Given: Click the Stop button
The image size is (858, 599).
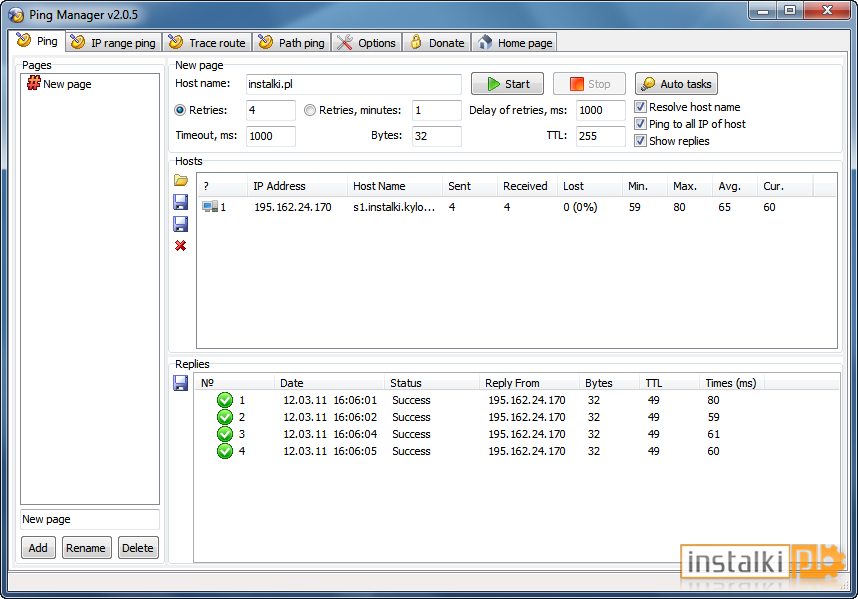Looking at the screenshot, I should [x=589, y=84].
